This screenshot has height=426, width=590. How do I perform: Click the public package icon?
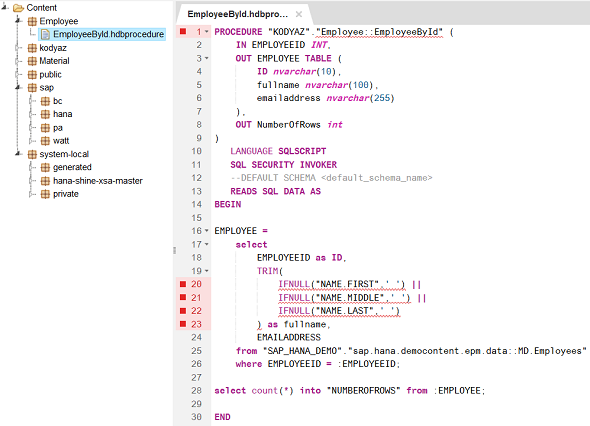tap(32, 75)
